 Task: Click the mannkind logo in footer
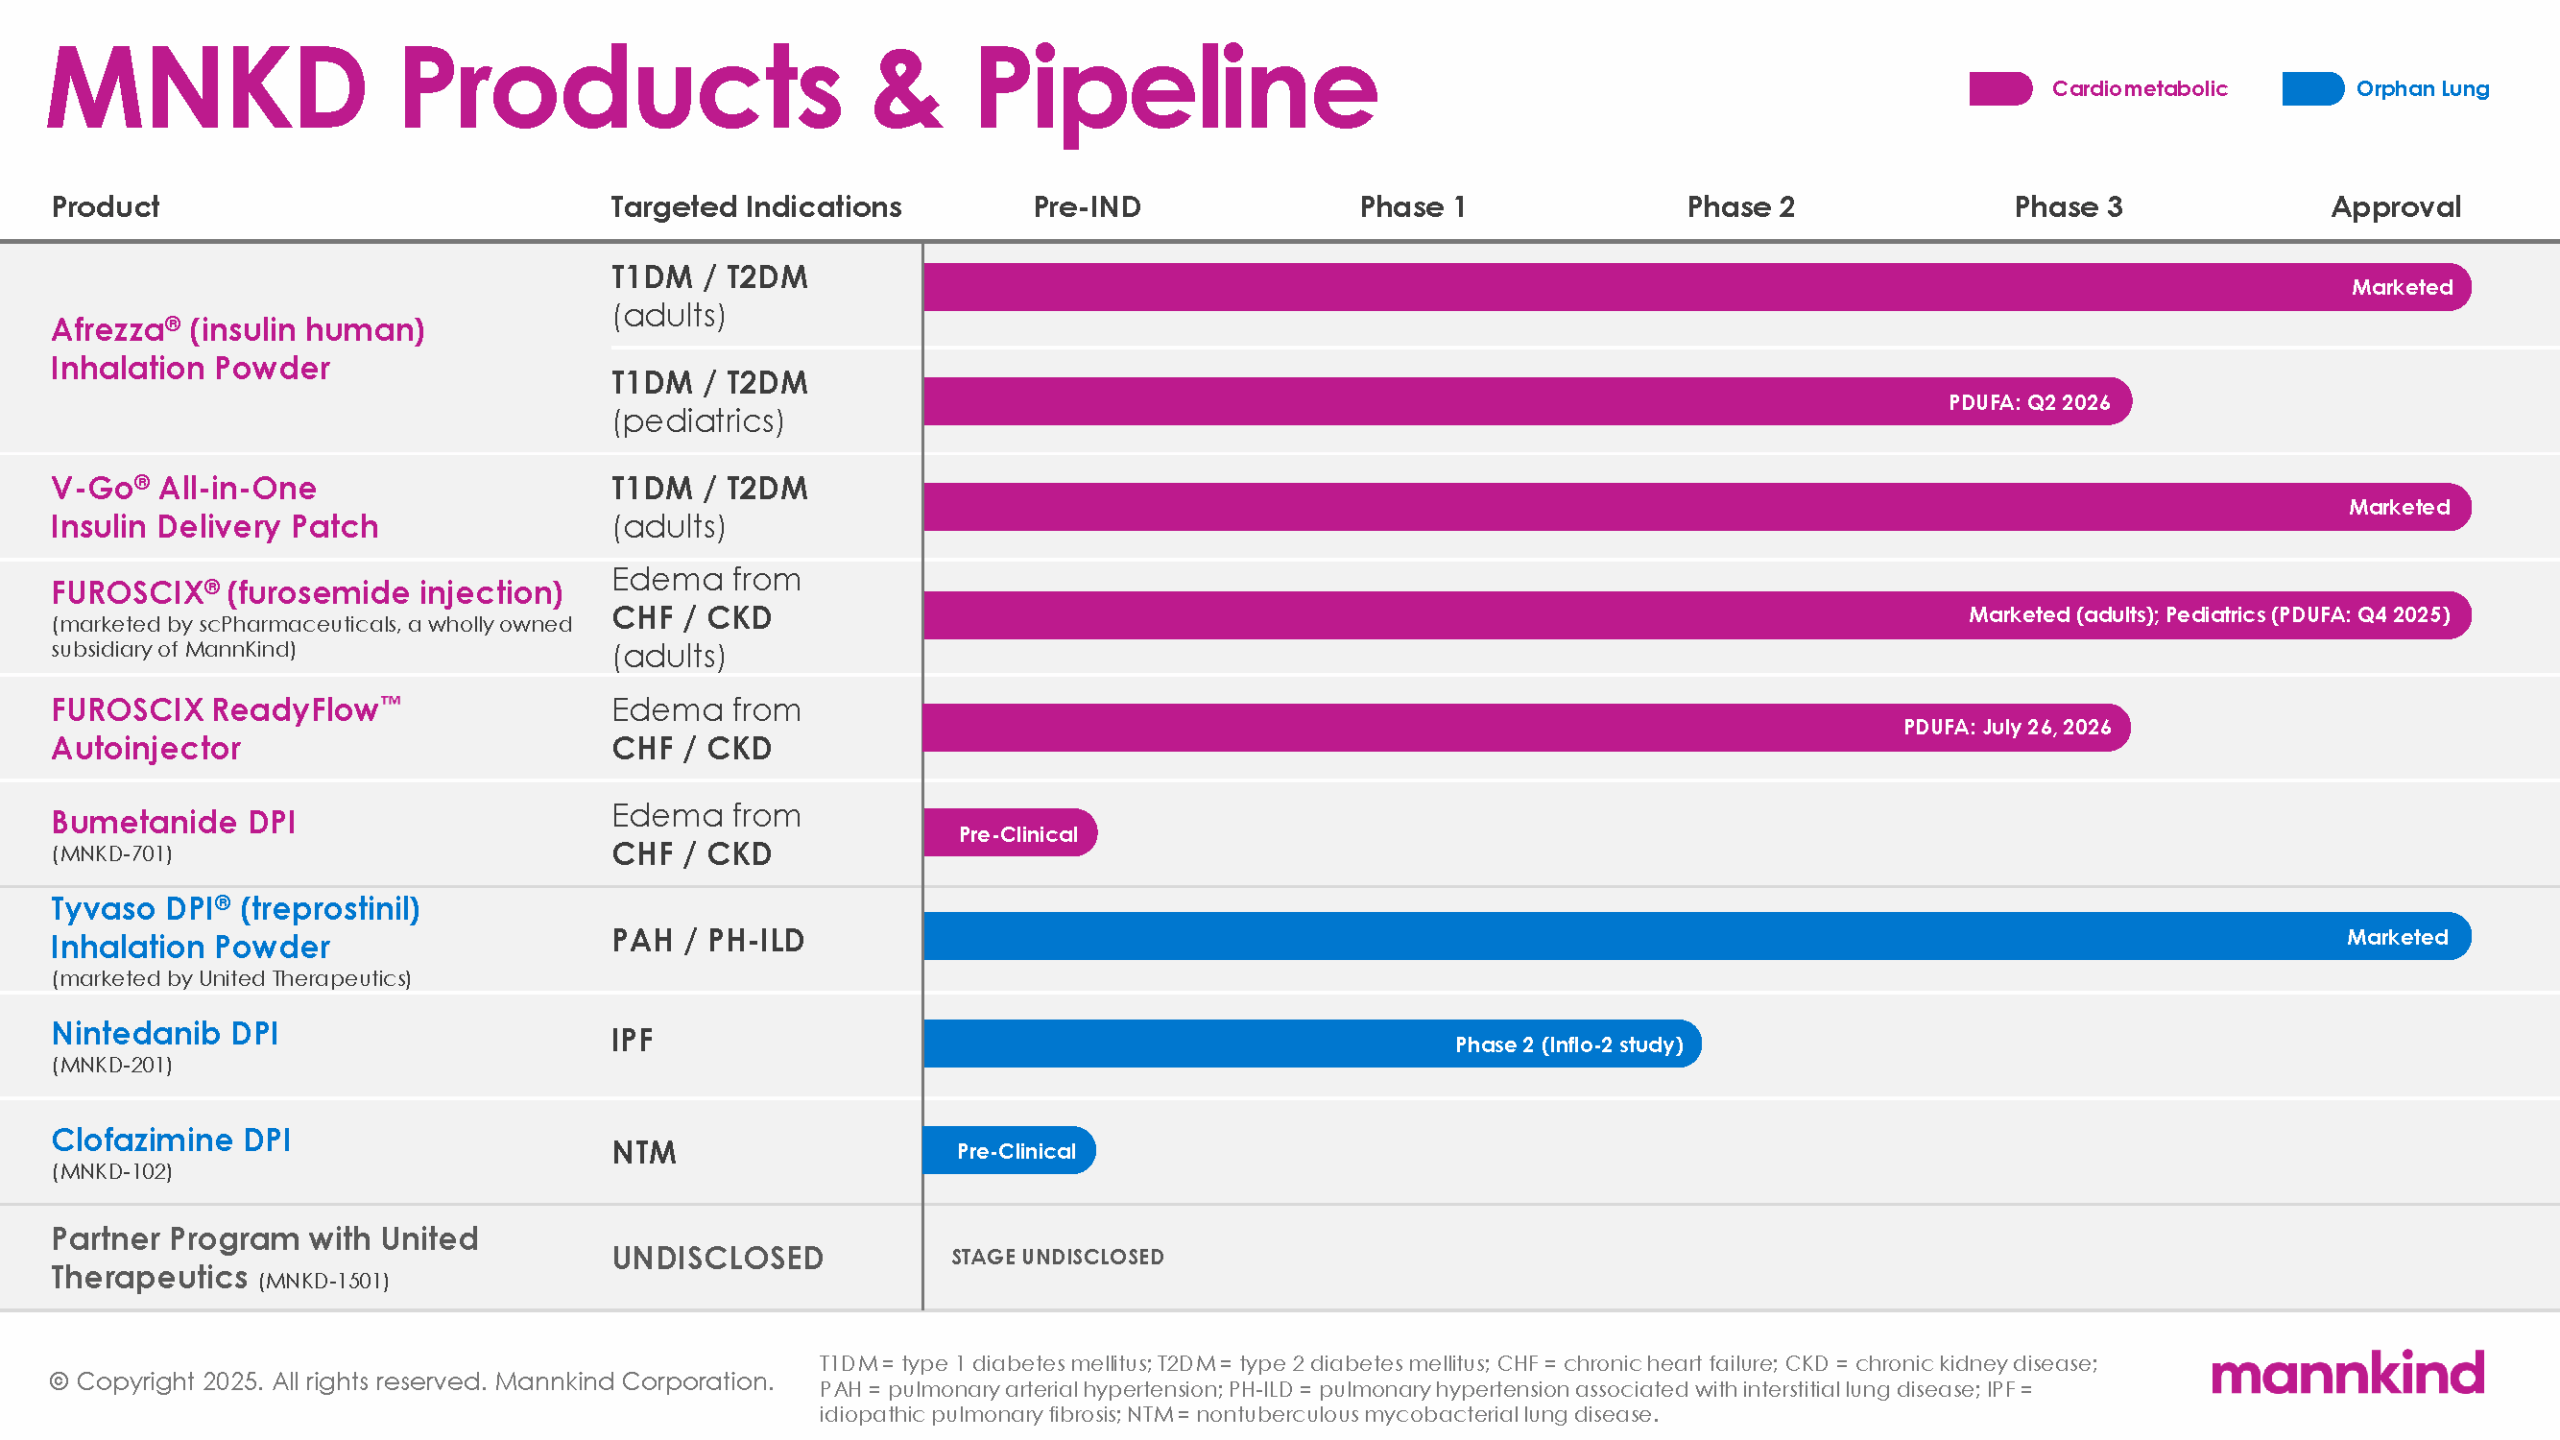(x=2346, y=1373)
